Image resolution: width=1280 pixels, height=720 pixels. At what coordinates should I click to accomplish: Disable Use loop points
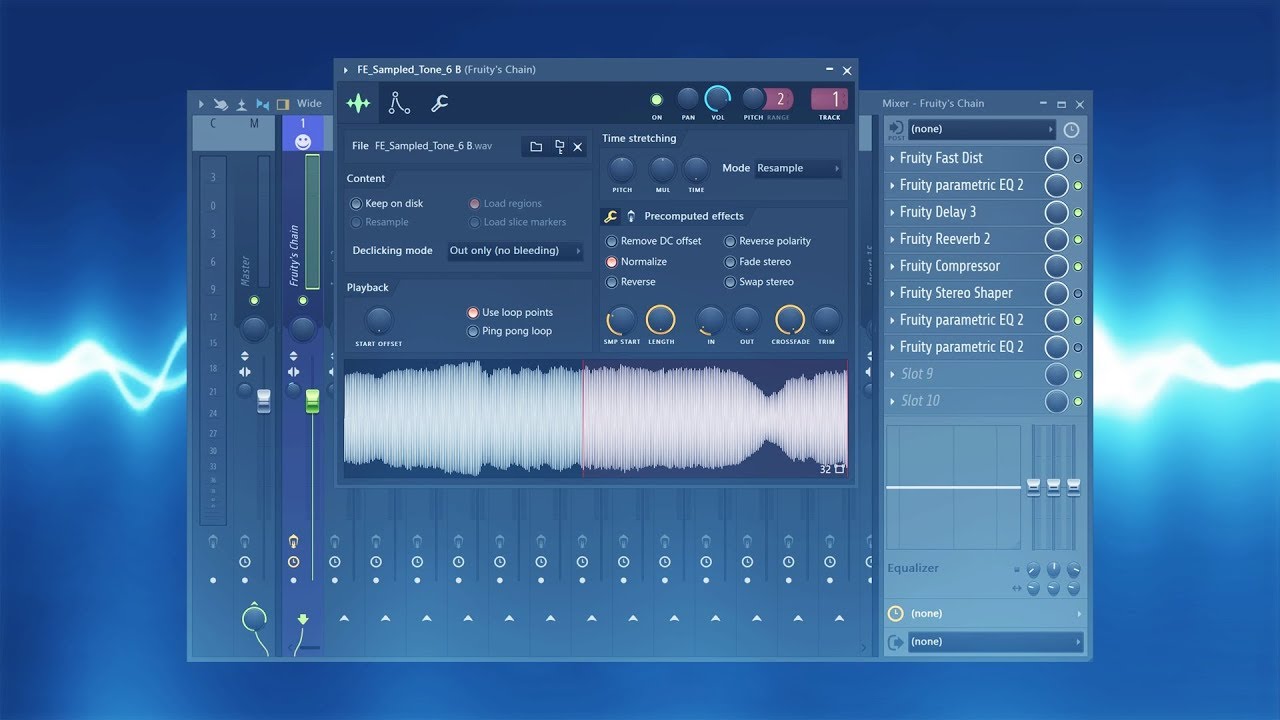pyautogui.click(x=473, y=312)
